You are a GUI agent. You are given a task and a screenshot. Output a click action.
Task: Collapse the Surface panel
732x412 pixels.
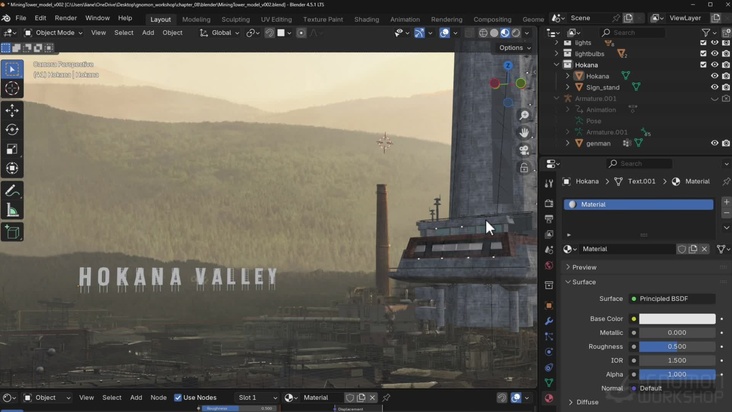[584, 282]
